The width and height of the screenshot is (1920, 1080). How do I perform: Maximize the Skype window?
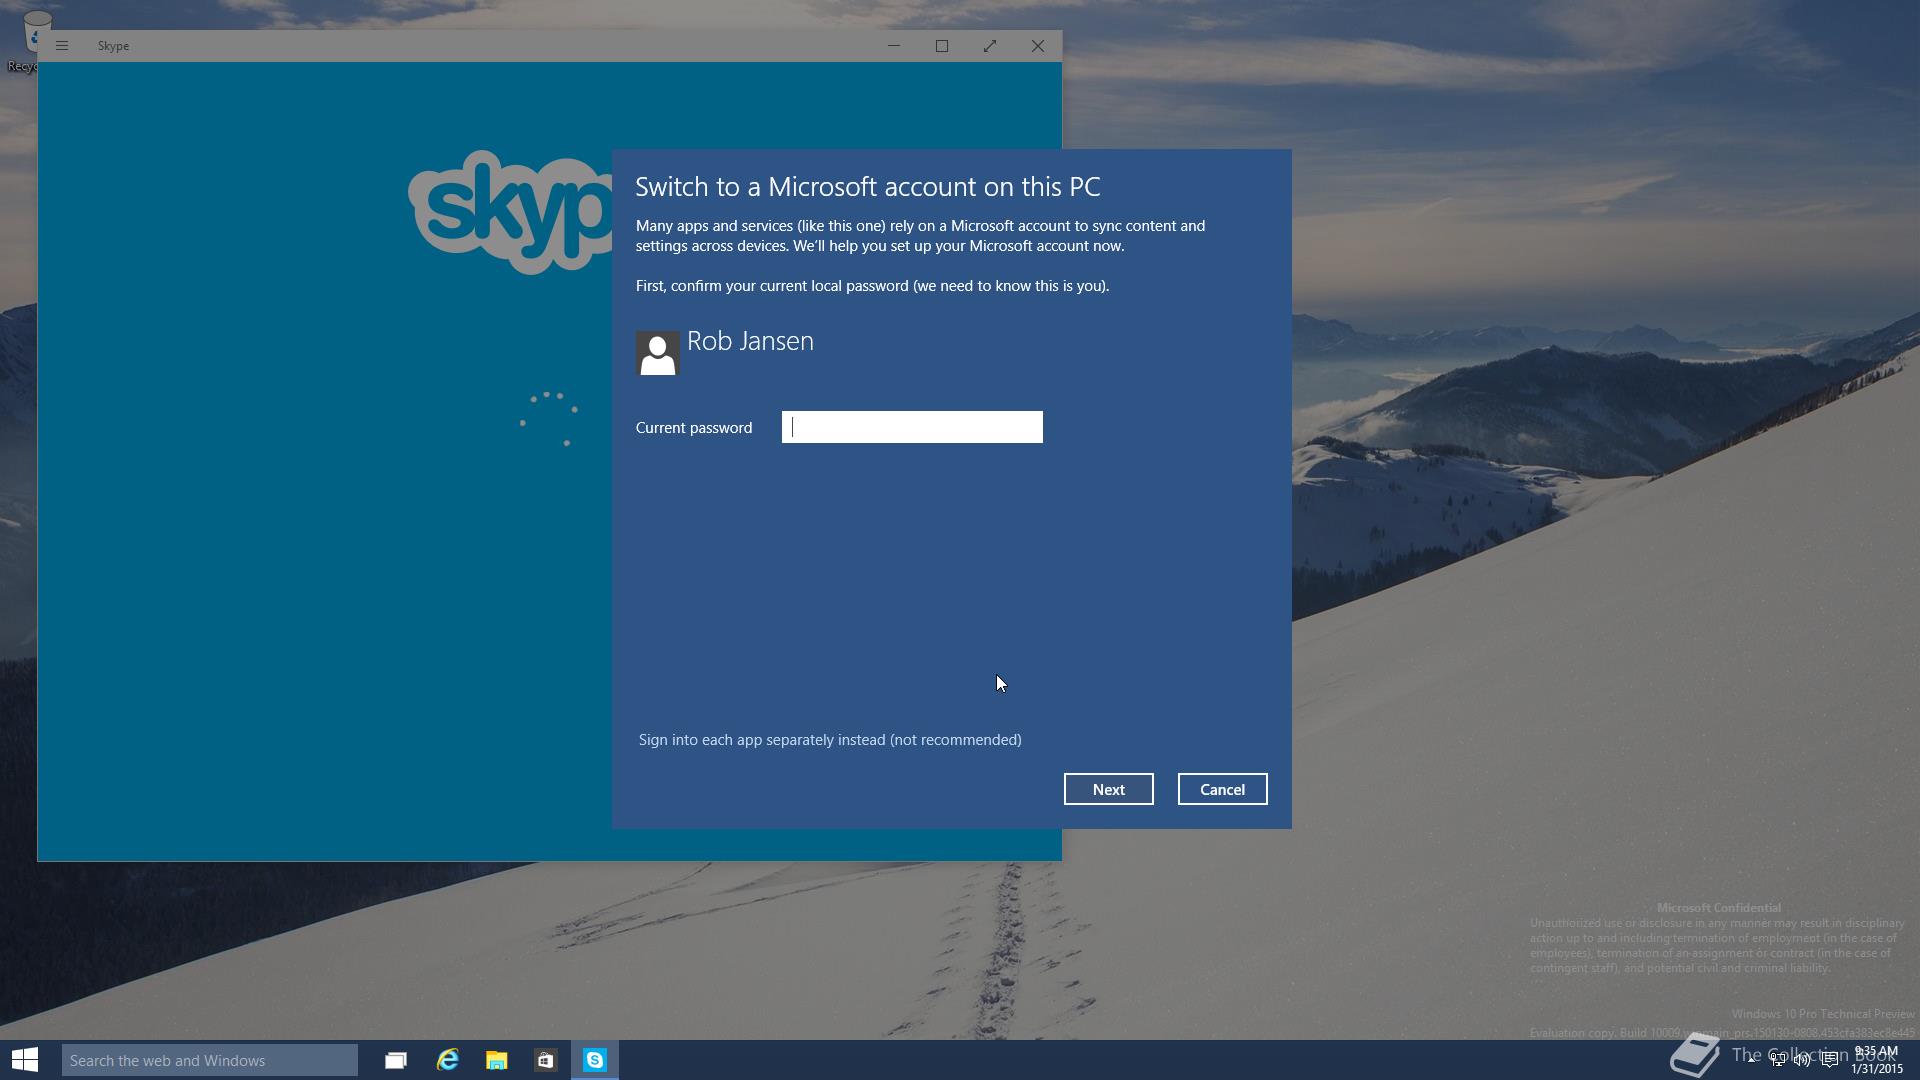point(942,46)
